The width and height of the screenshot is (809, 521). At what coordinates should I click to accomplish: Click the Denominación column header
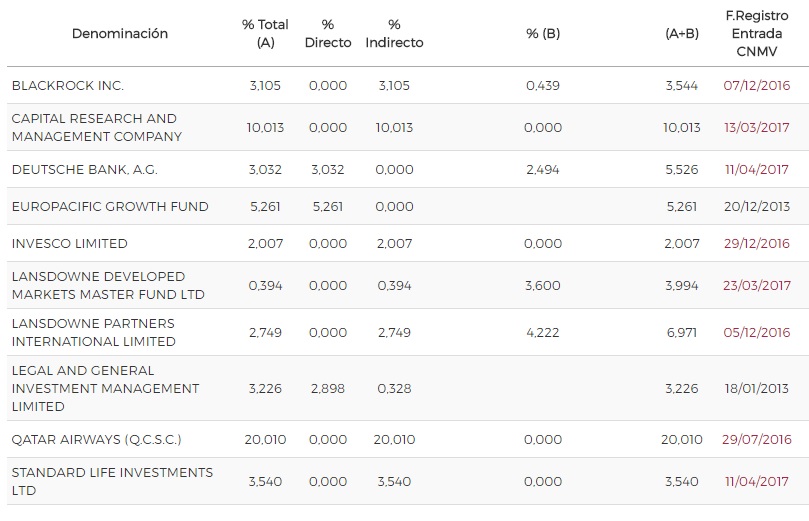(120, 34)
